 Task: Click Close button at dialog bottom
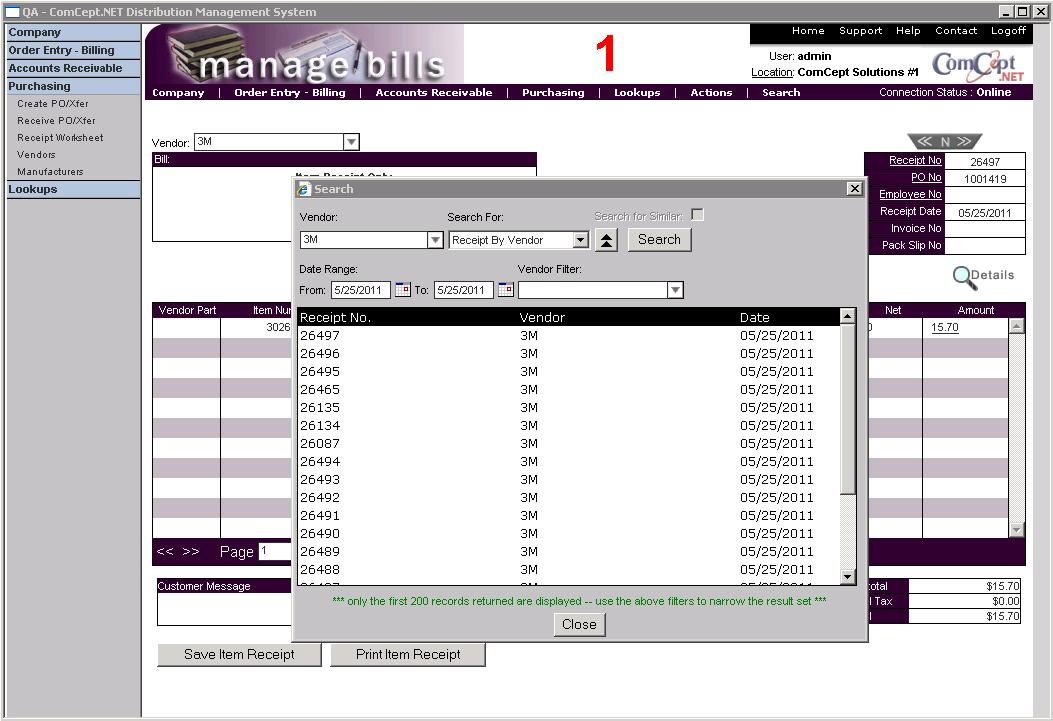(579, 624)
